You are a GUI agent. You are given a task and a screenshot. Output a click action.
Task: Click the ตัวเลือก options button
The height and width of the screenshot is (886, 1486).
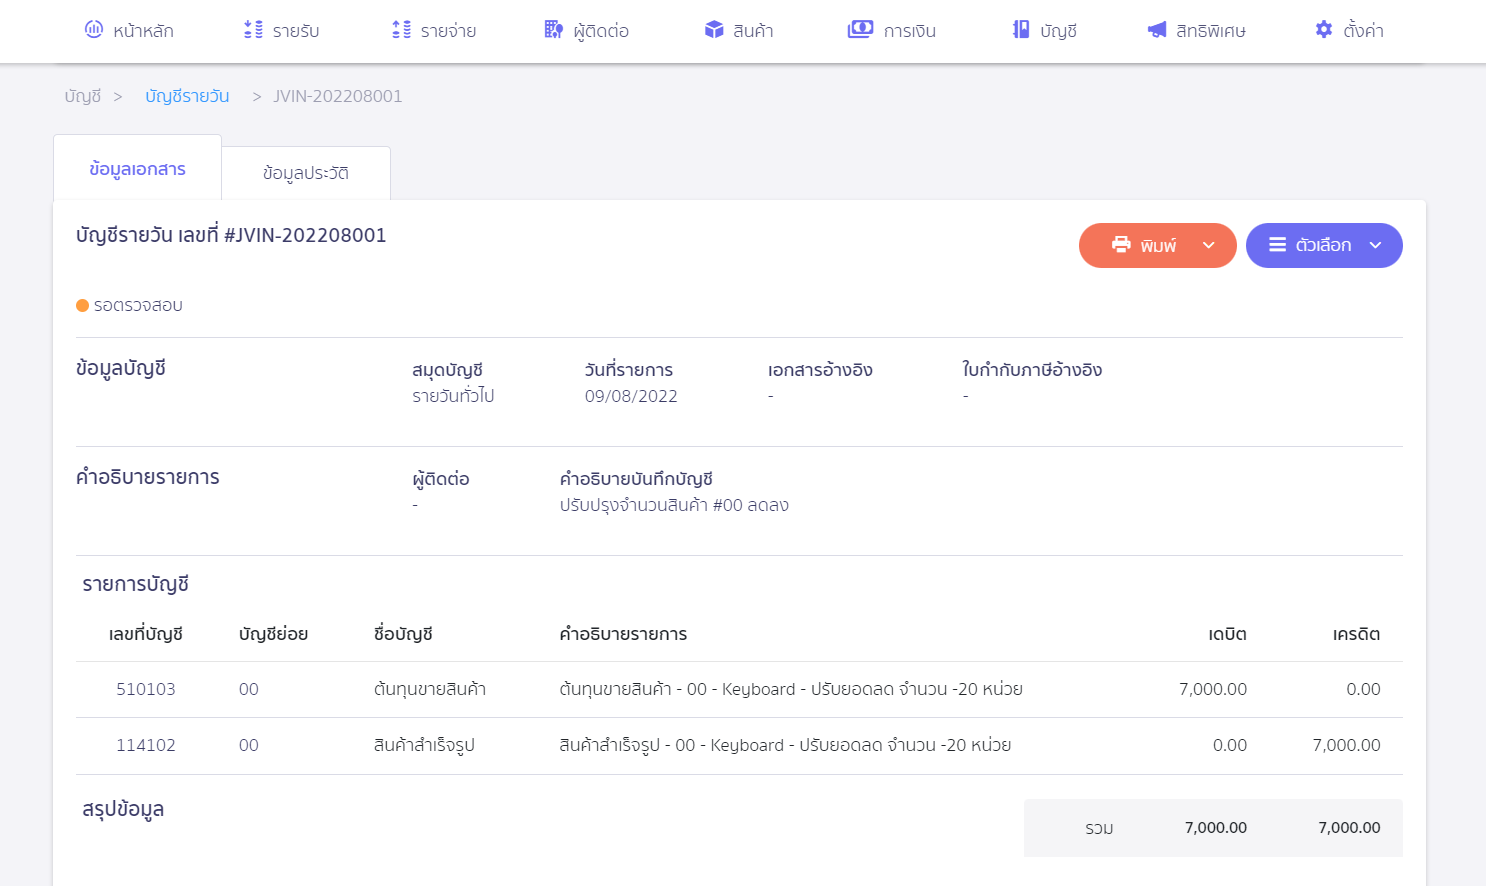[x=1324, y=245]
